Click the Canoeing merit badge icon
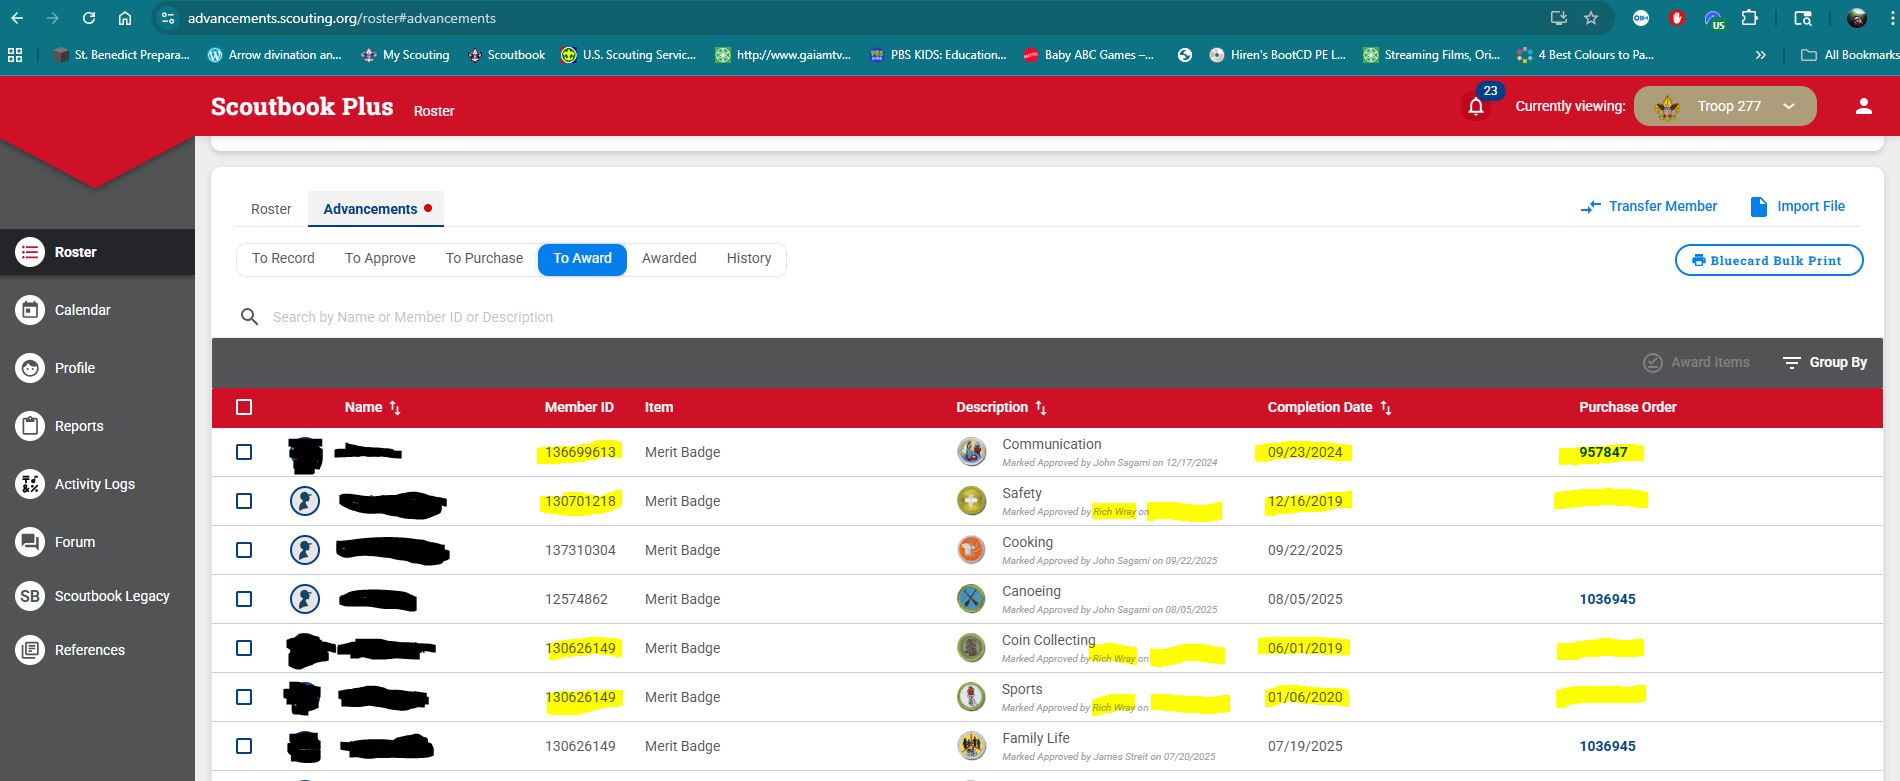Screen dimensions: 1900x781 coord(971,599)
